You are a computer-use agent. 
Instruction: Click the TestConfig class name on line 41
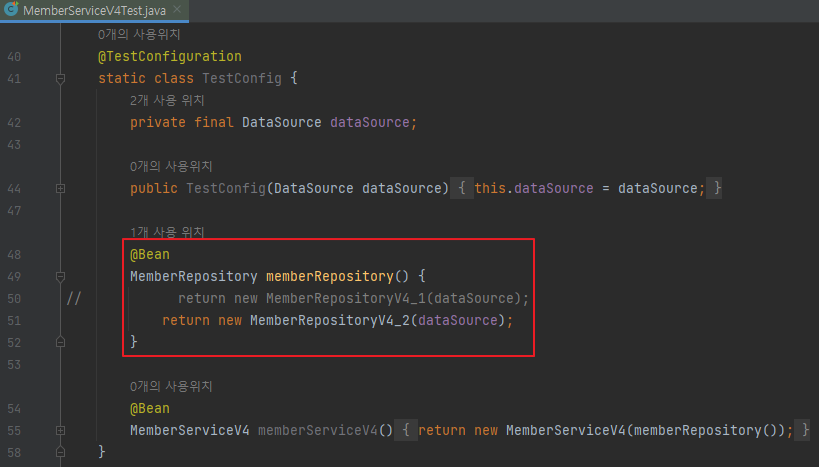[x=242, y=78]
